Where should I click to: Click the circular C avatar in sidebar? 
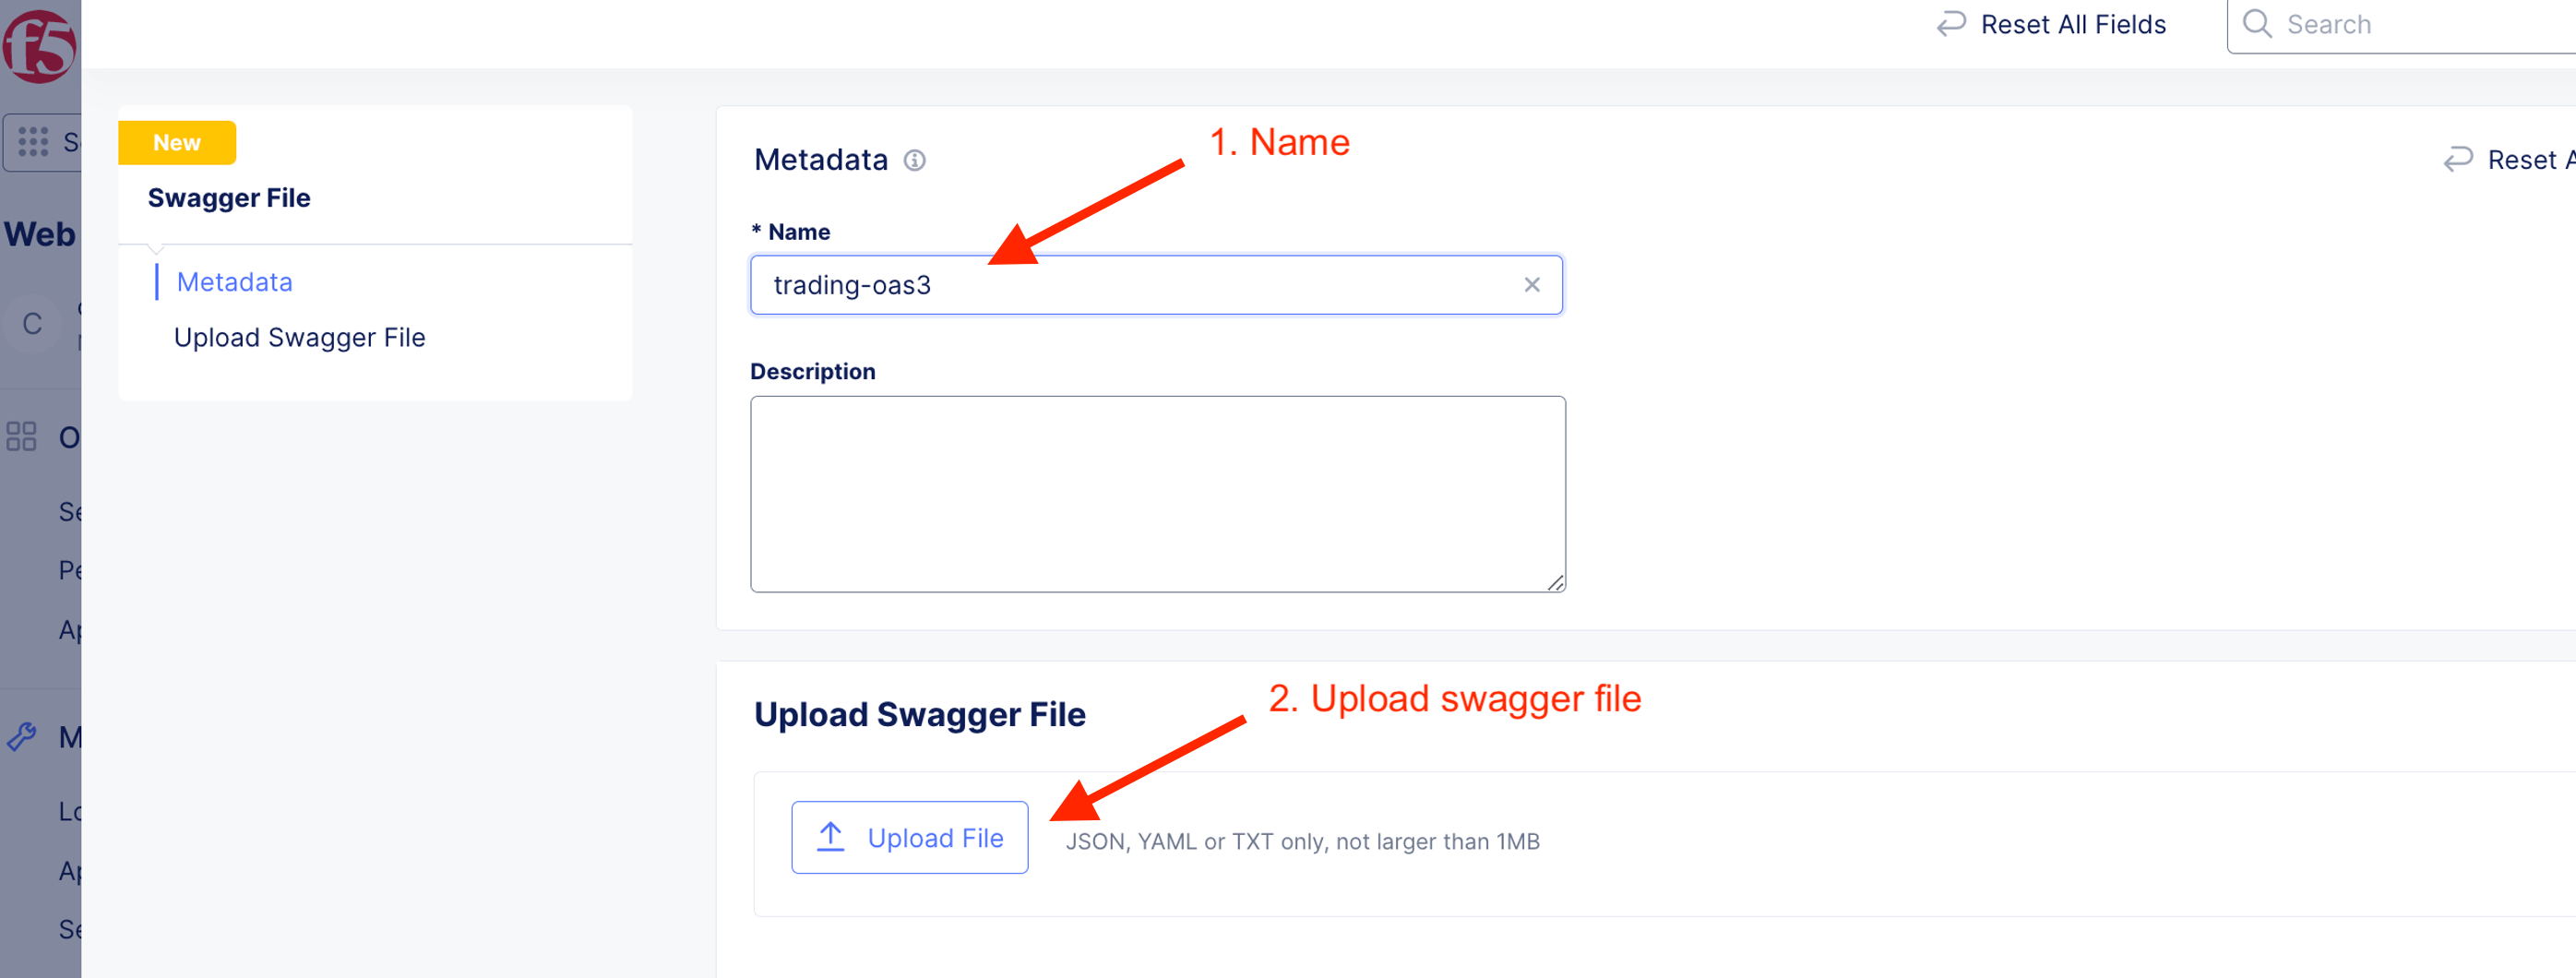[x=32, y=323]
